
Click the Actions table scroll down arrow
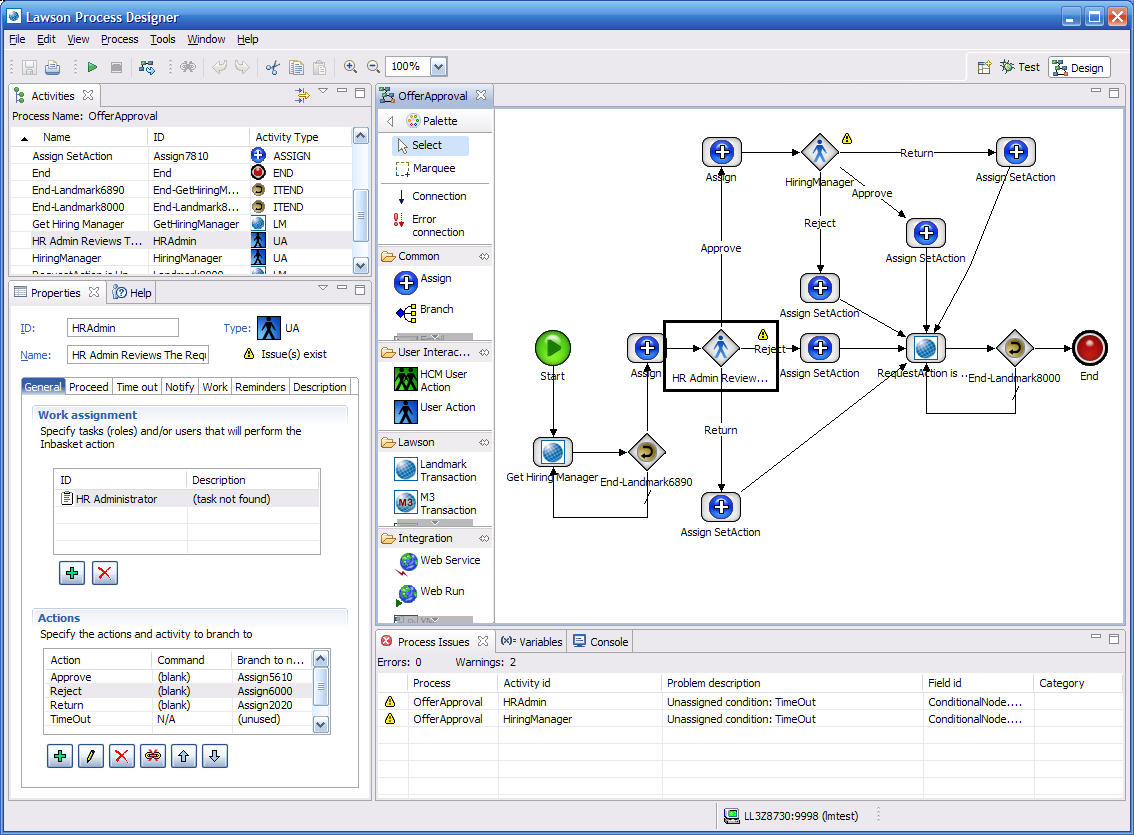point(321,725)
